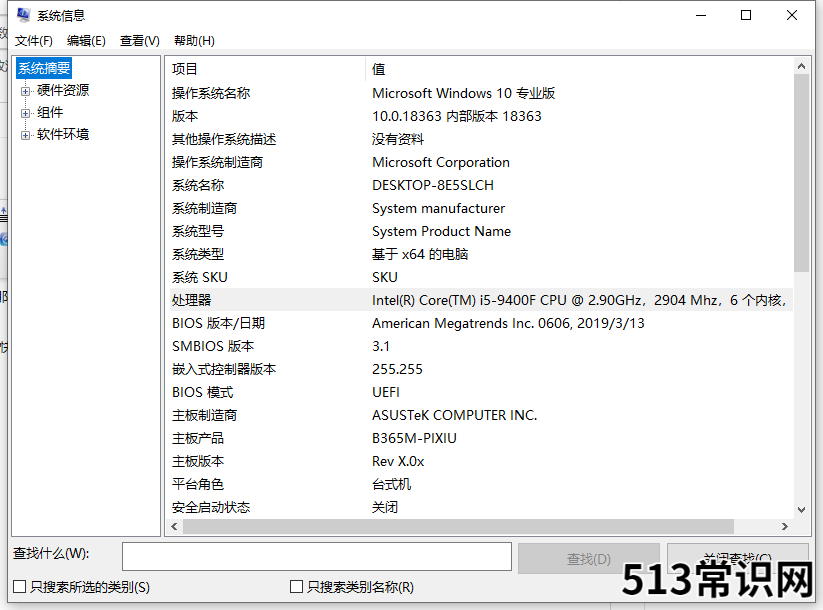This screenshot has width=823, height=610.
Task: Select the SMBIOS 版本 row
Action: (481, 346)
